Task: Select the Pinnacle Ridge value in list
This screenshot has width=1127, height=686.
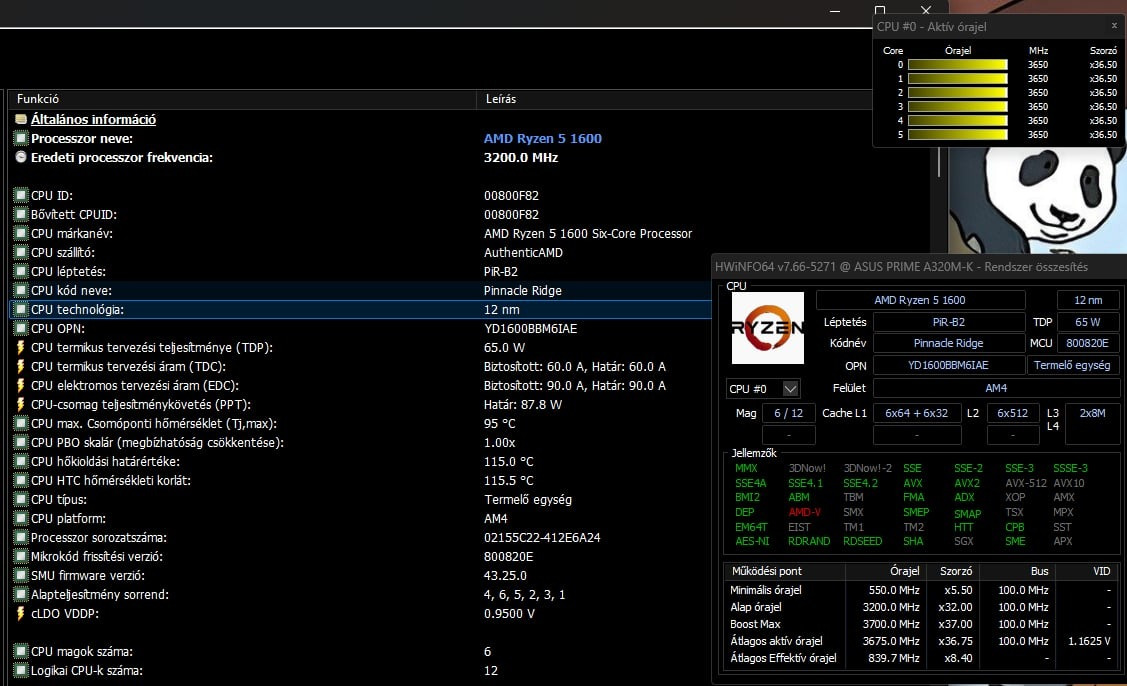Action: point(523,291)
